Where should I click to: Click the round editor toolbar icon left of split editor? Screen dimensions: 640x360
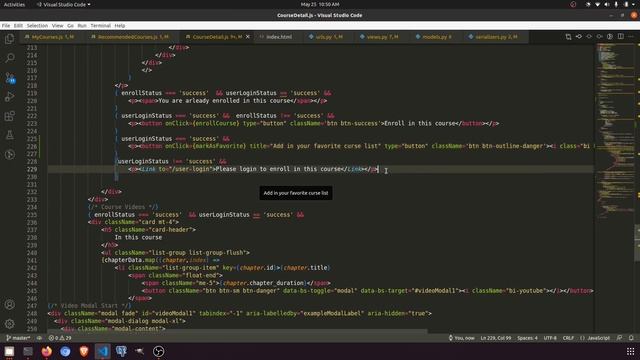[x=610, y=37]
